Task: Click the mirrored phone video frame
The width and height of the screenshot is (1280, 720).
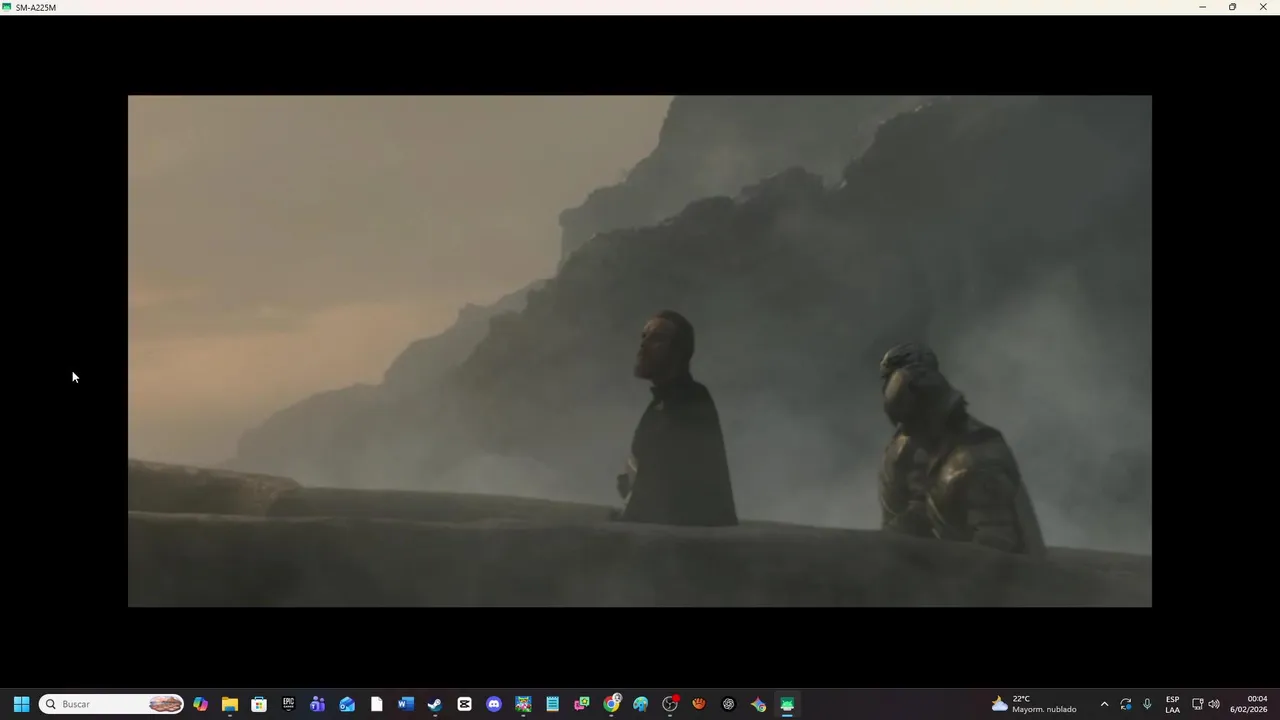Action: [x=640, y=351]
